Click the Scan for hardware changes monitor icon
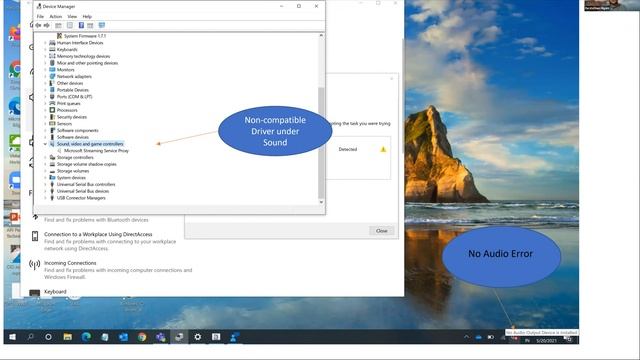Viewport: 640px width, 360px height. tap(102, 25)
